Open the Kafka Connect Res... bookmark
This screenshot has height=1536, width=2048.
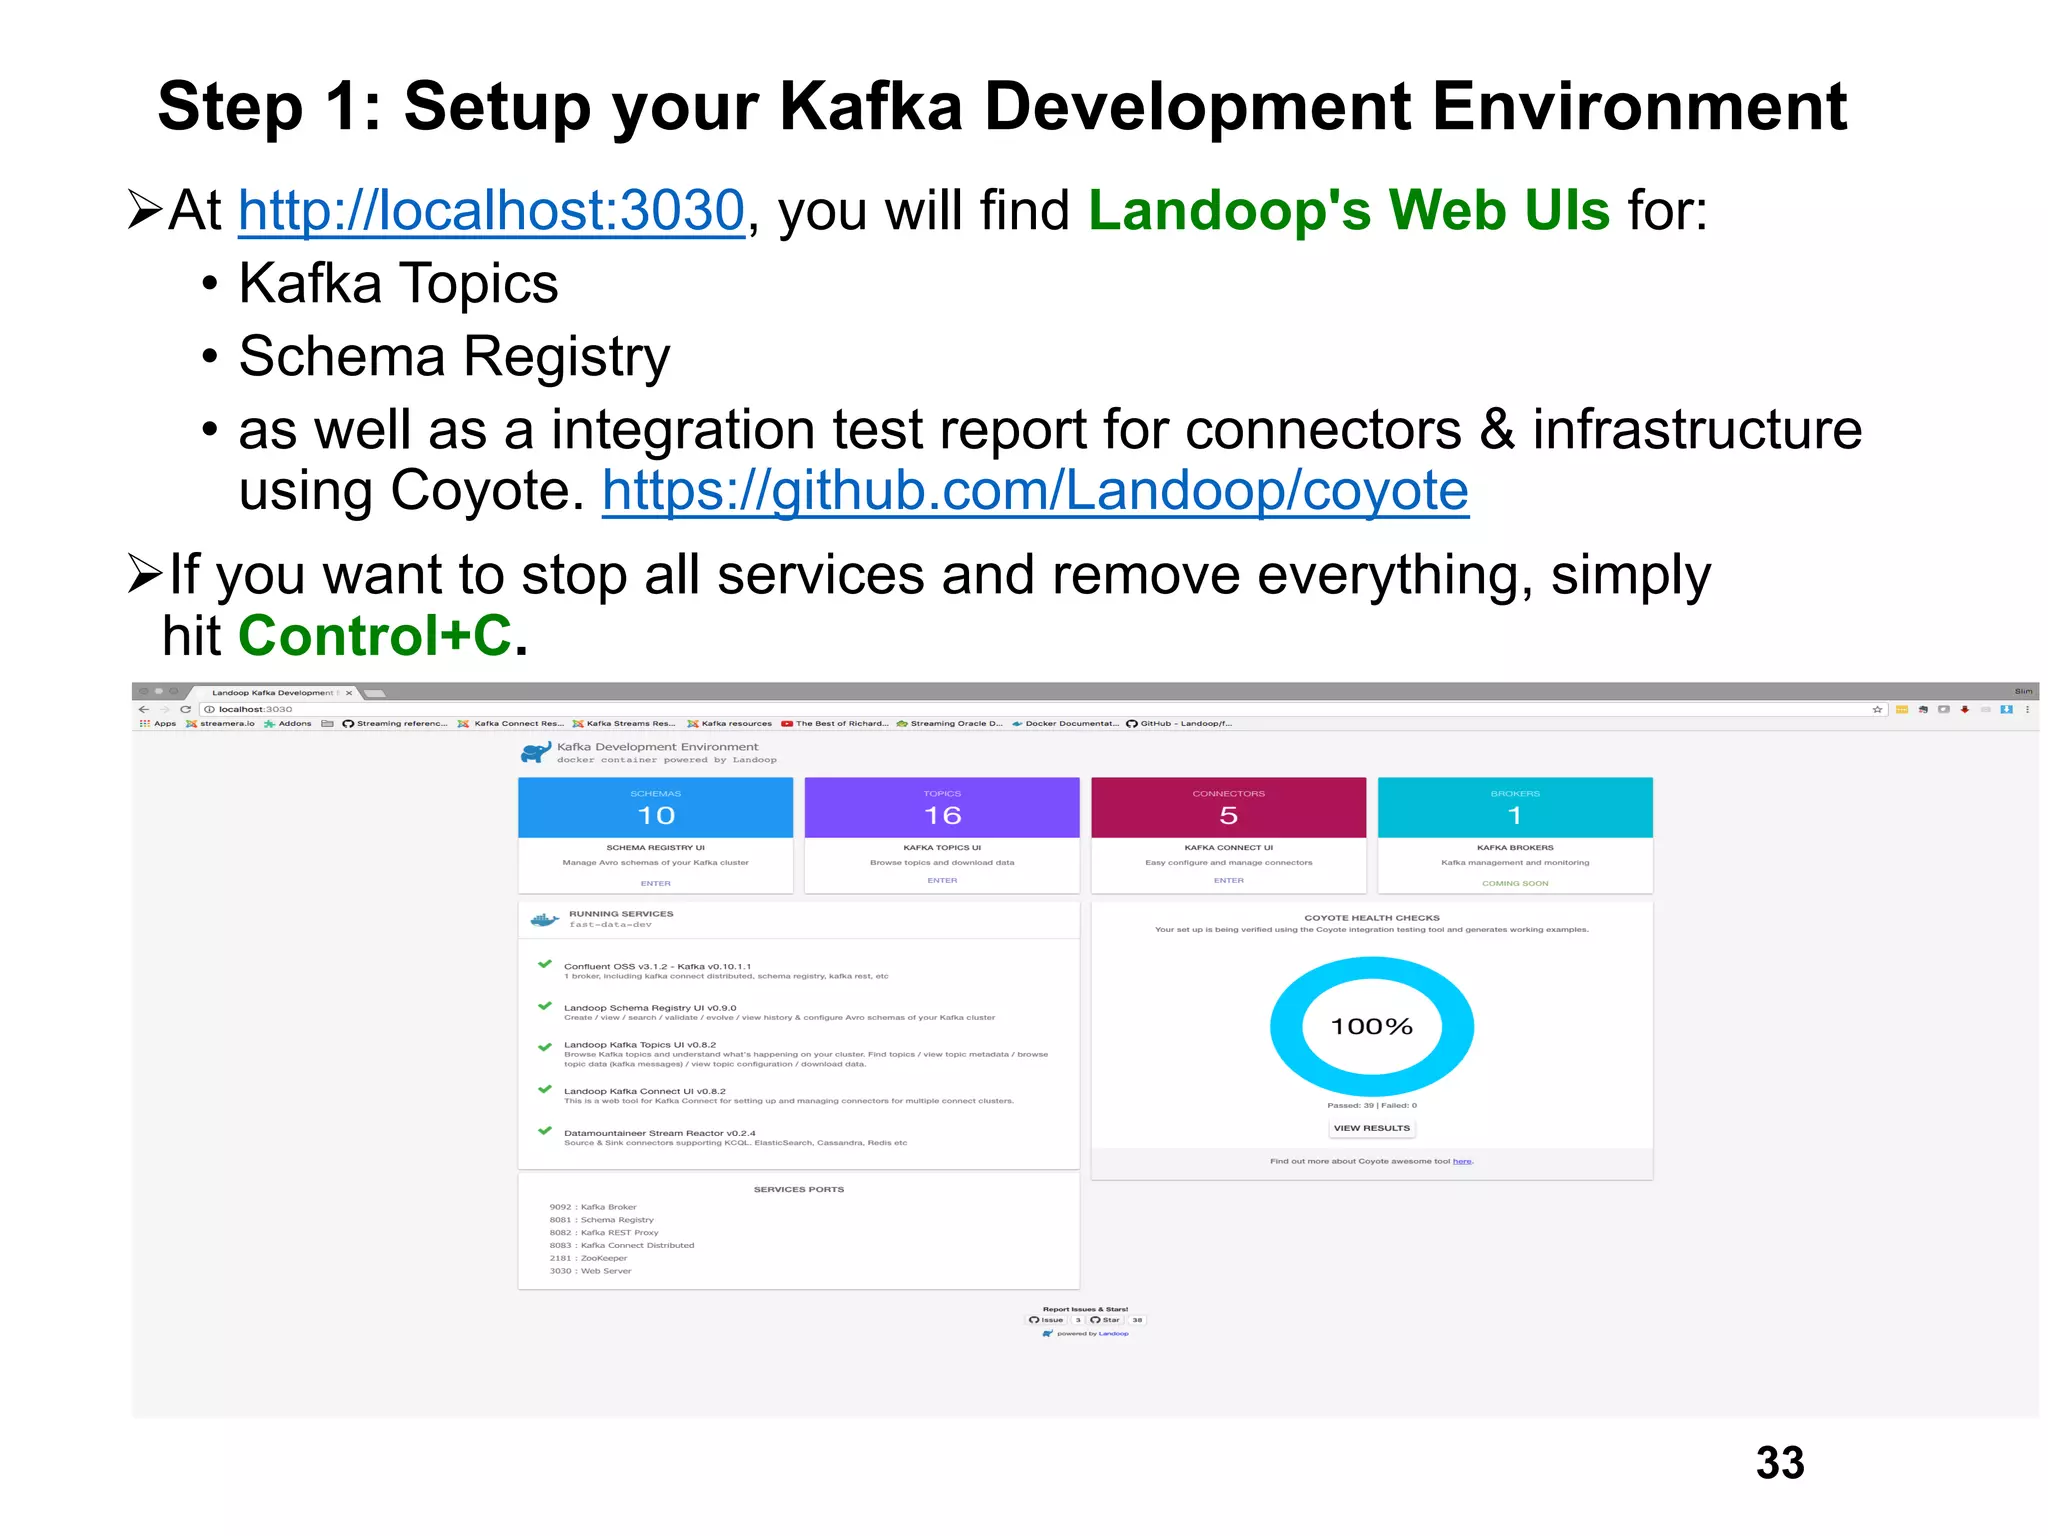coord(511,723)
